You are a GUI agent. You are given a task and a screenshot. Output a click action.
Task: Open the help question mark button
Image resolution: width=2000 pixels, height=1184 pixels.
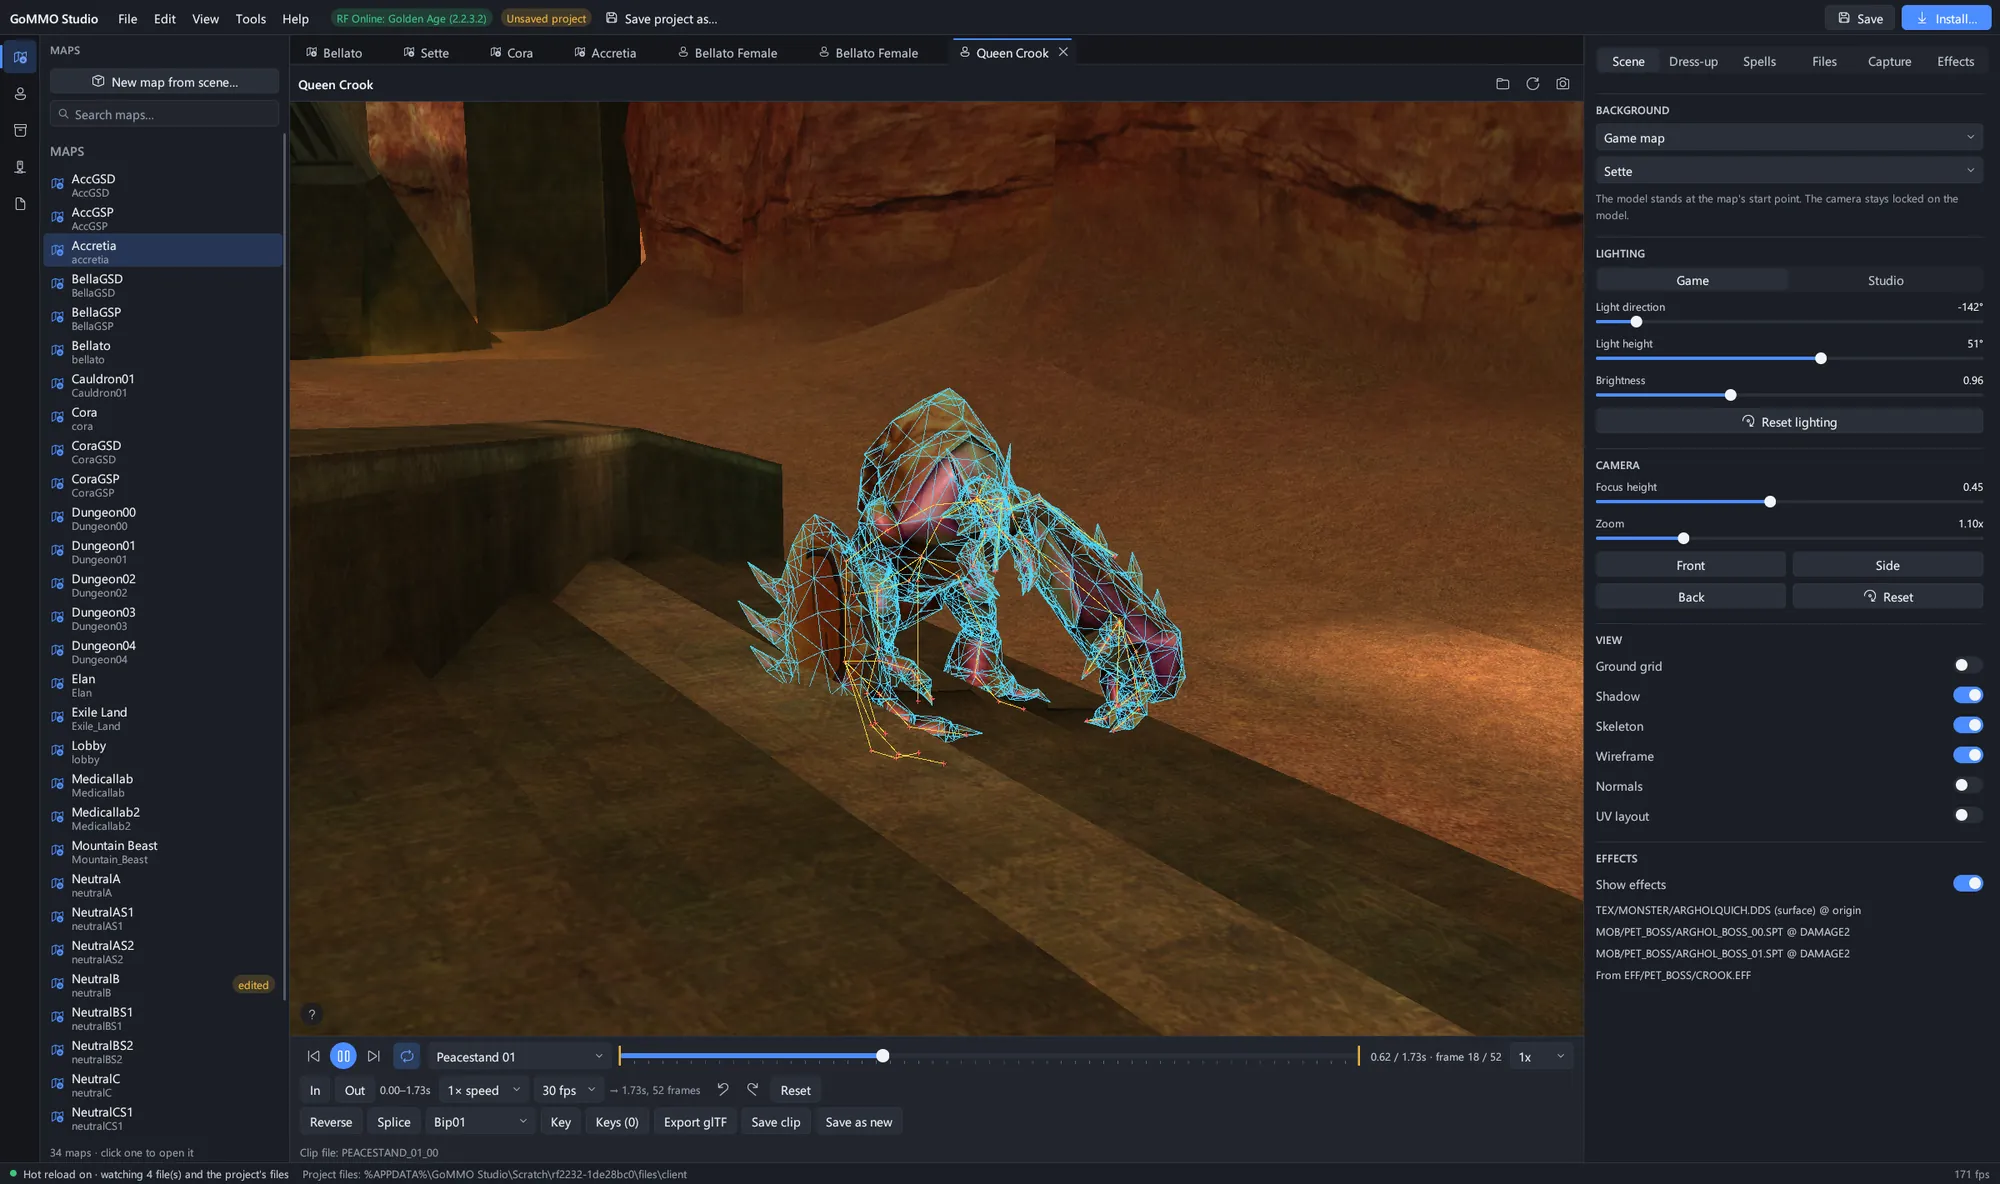click(312, 1014)
